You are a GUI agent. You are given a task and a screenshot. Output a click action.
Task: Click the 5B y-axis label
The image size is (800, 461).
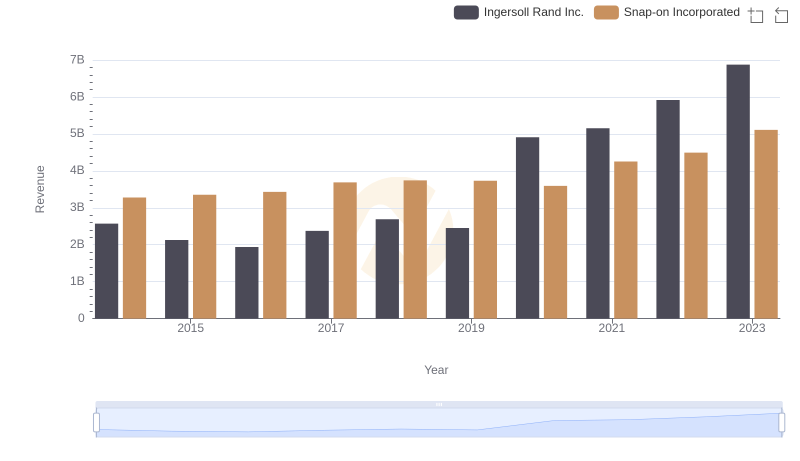[77, 134]
